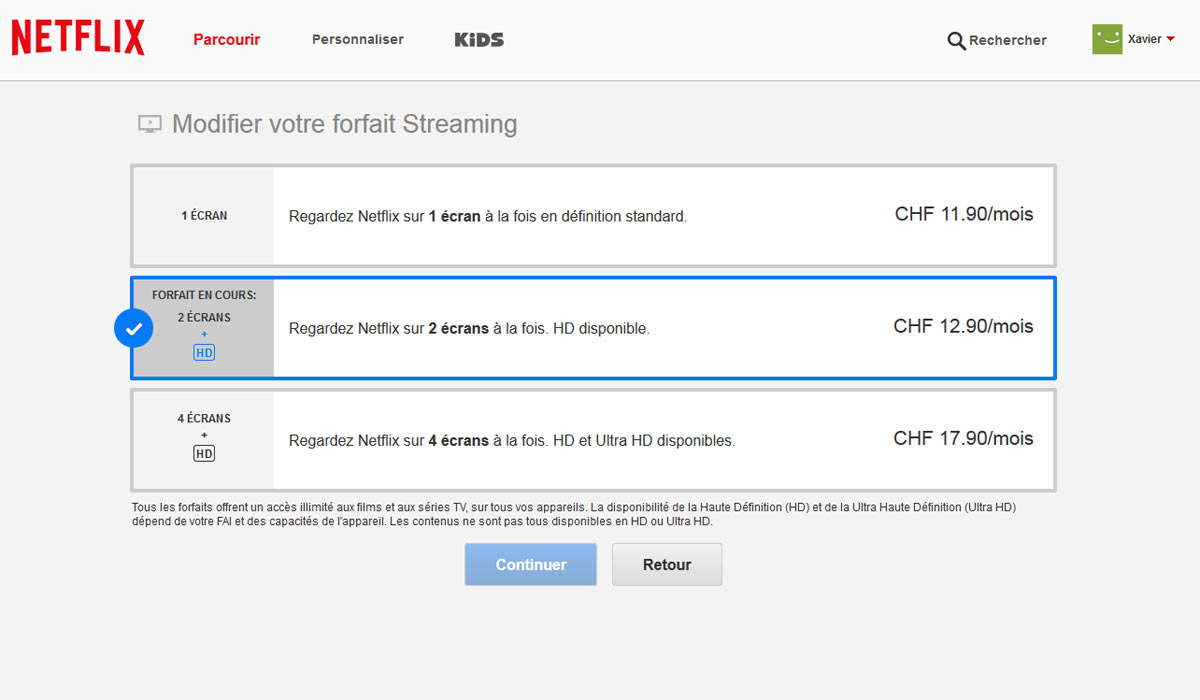Image resolution: width=1200 pixels, height=700 pixels.
Task: Click the Retour button
Action: pos(666,564)
